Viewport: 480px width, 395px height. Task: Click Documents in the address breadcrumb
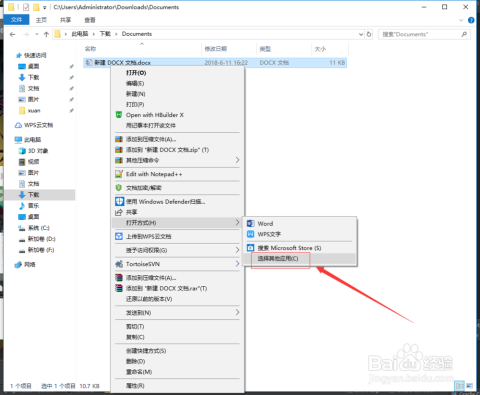pos(137,34)
